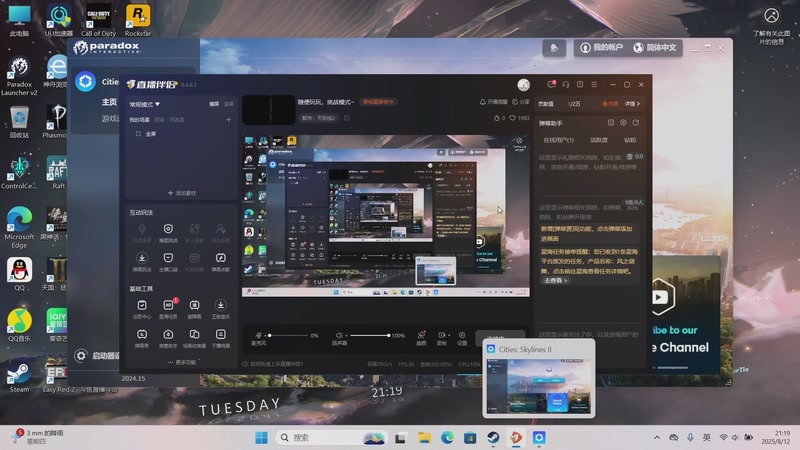Screen dimensions: 800x450
Task: Open the weather widget in taskbar
Action: 40,437
